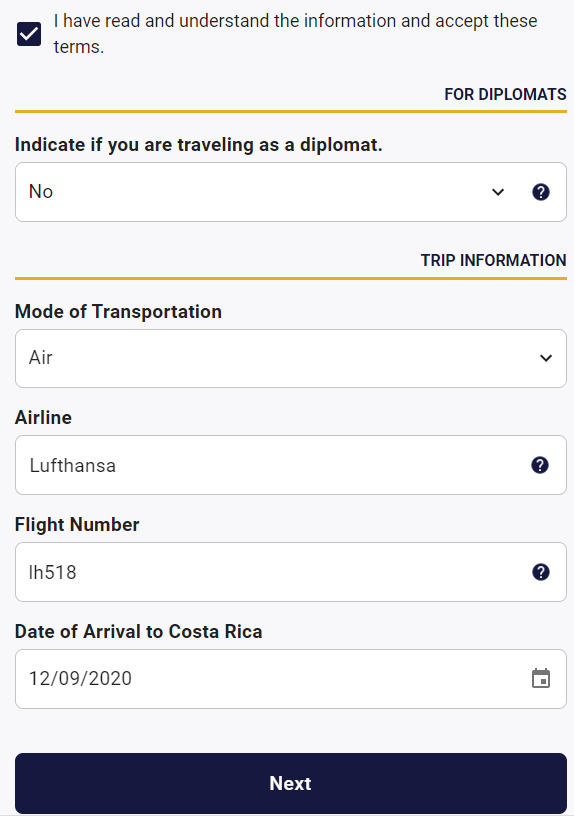This screenshot has height=818, width=574.
Task: Click the Airline input containing Lufthansa
Action: click(291, 465)
